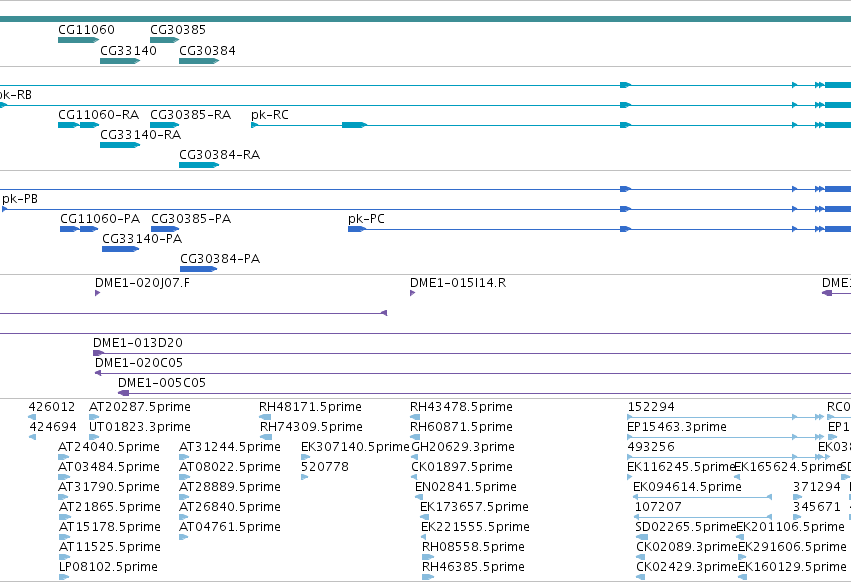Click AT24040.5prime EST
This screenshot has height=582, width=851.
63,457
